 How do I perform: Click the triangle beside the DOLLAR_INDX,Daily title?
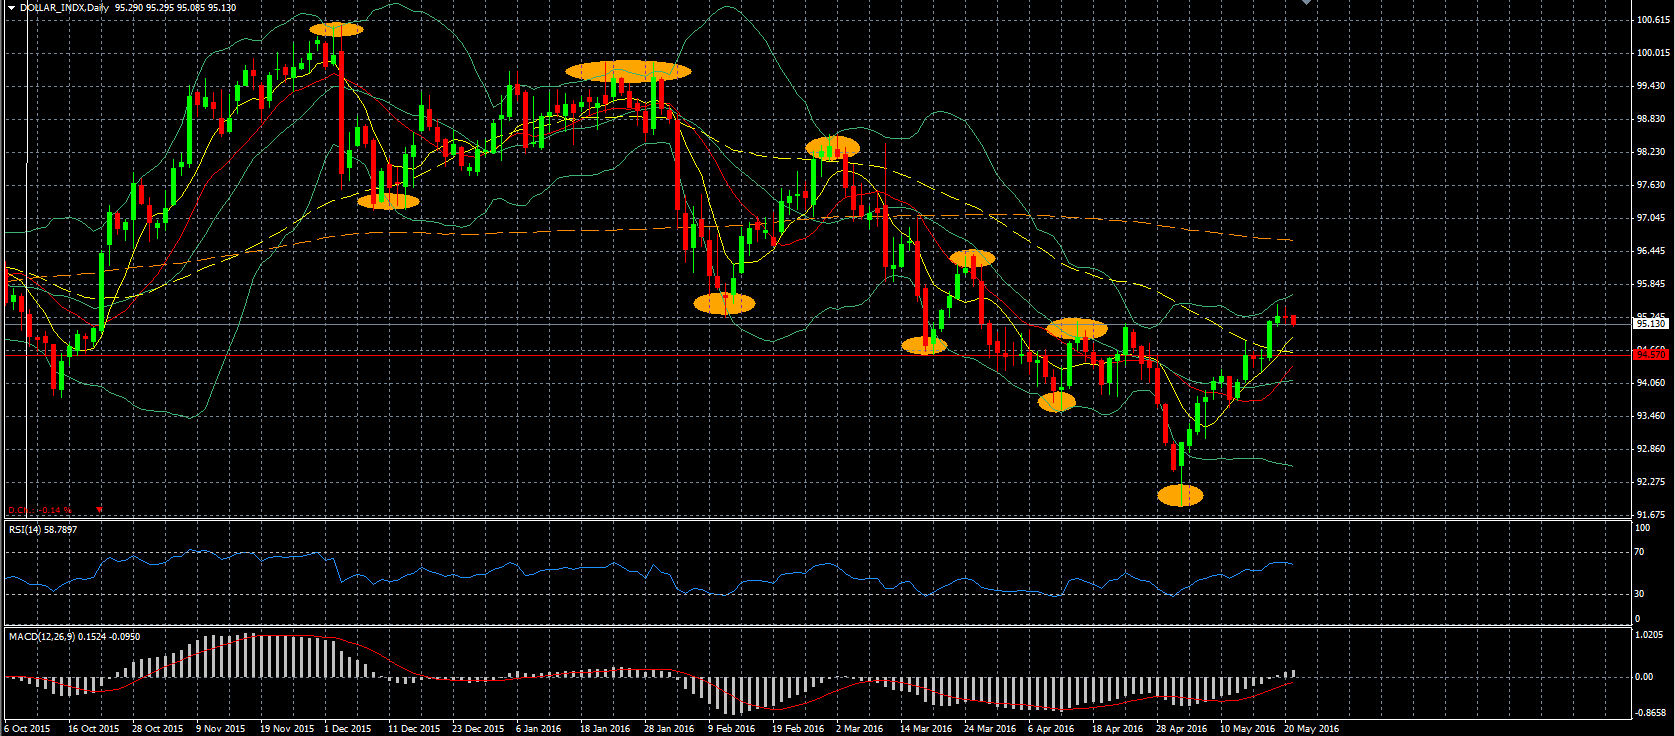pos(11,8)
